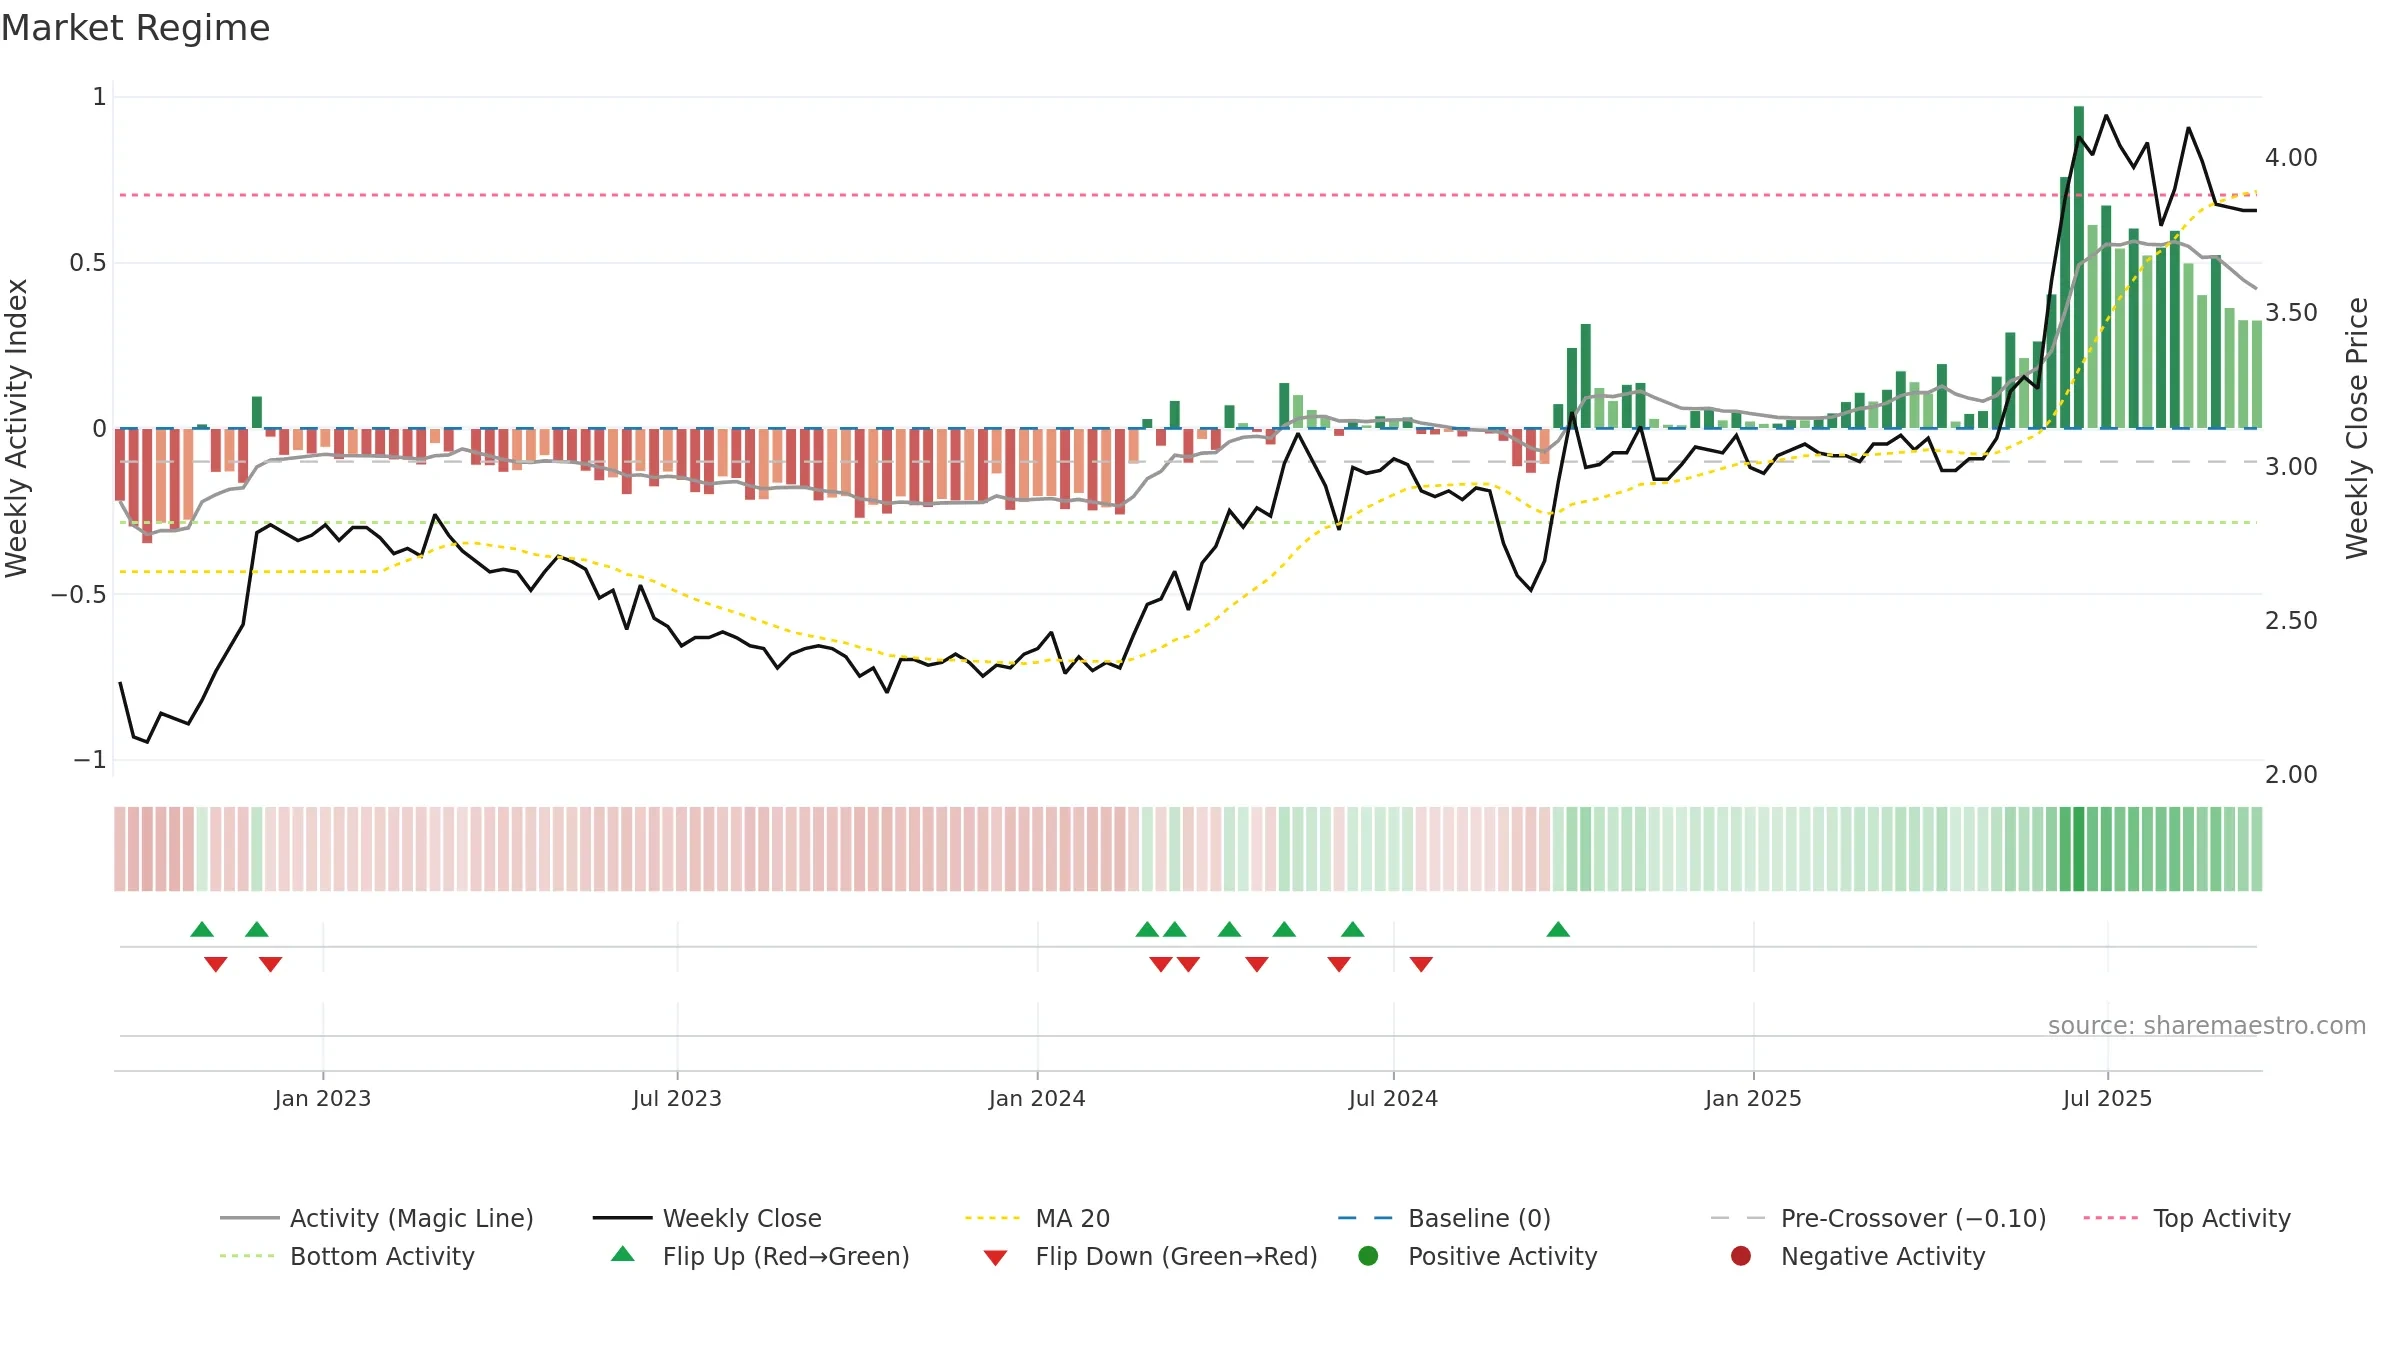Image resolution: width=2400 pixels, height=1350 pixels.
Task: Click the dark red Negative Activity circle icon
Action: [x=1741, y=1255]
